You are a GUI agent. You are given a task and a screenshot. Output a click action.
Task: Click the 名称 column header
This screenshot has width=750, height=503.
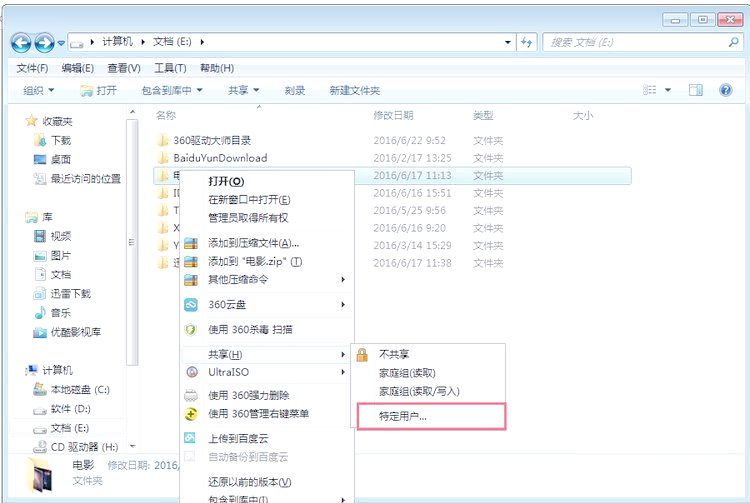pos(165,115)
